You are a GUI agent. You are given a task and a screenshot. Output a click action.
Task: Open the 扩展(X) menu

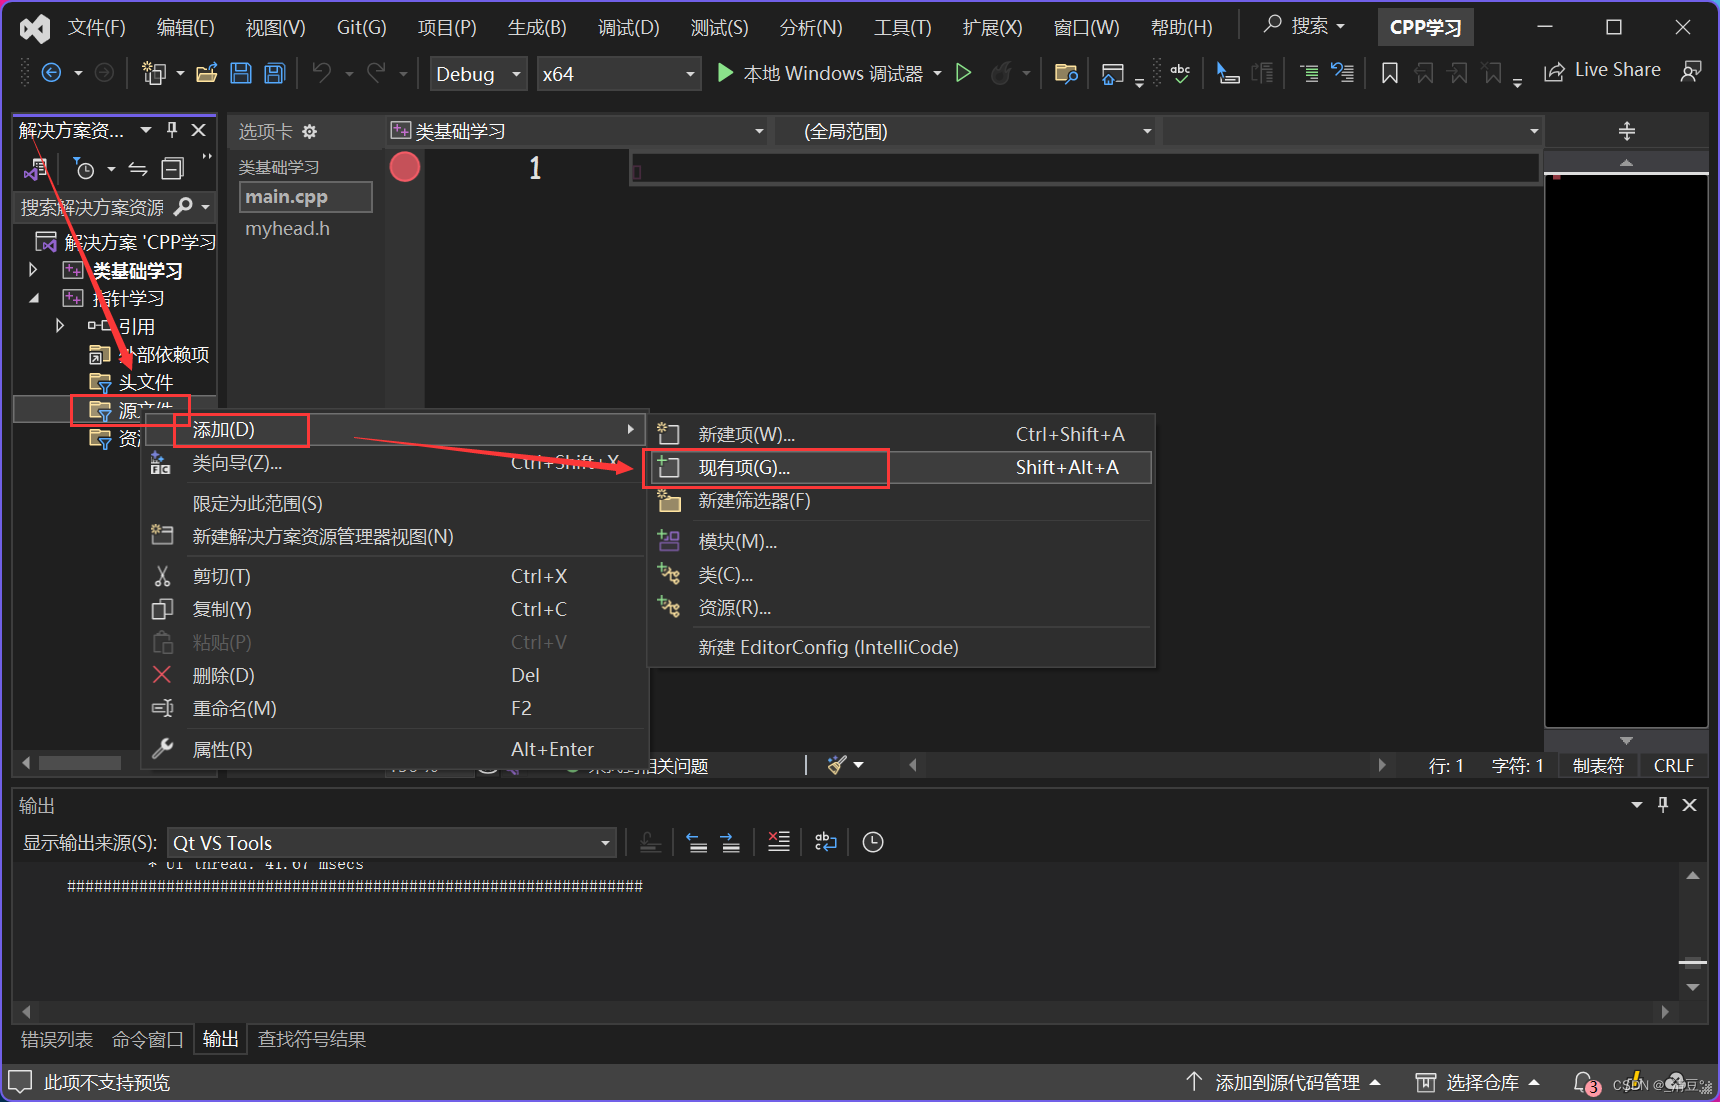[x=992, y=28]
